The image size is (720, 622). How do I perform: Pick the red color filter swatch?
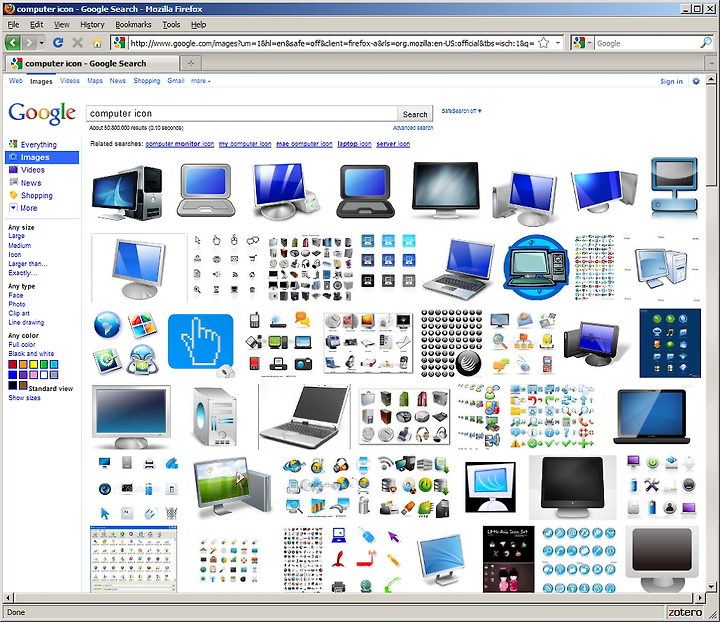click(12, 364)
